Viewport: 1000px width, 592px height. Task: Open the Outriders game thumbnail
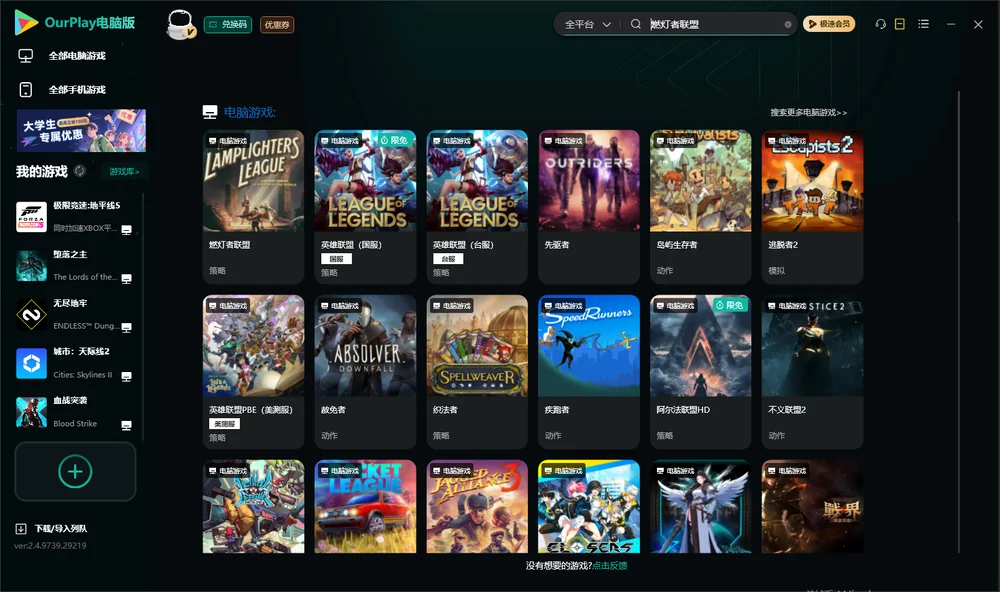(x=589, y=181)
